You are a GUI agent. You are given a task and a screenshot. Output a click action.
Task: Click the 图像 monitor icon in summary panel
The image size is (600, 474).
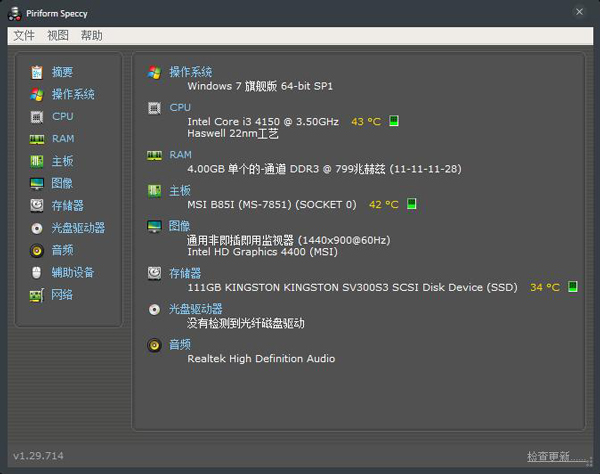click(154, 226)
